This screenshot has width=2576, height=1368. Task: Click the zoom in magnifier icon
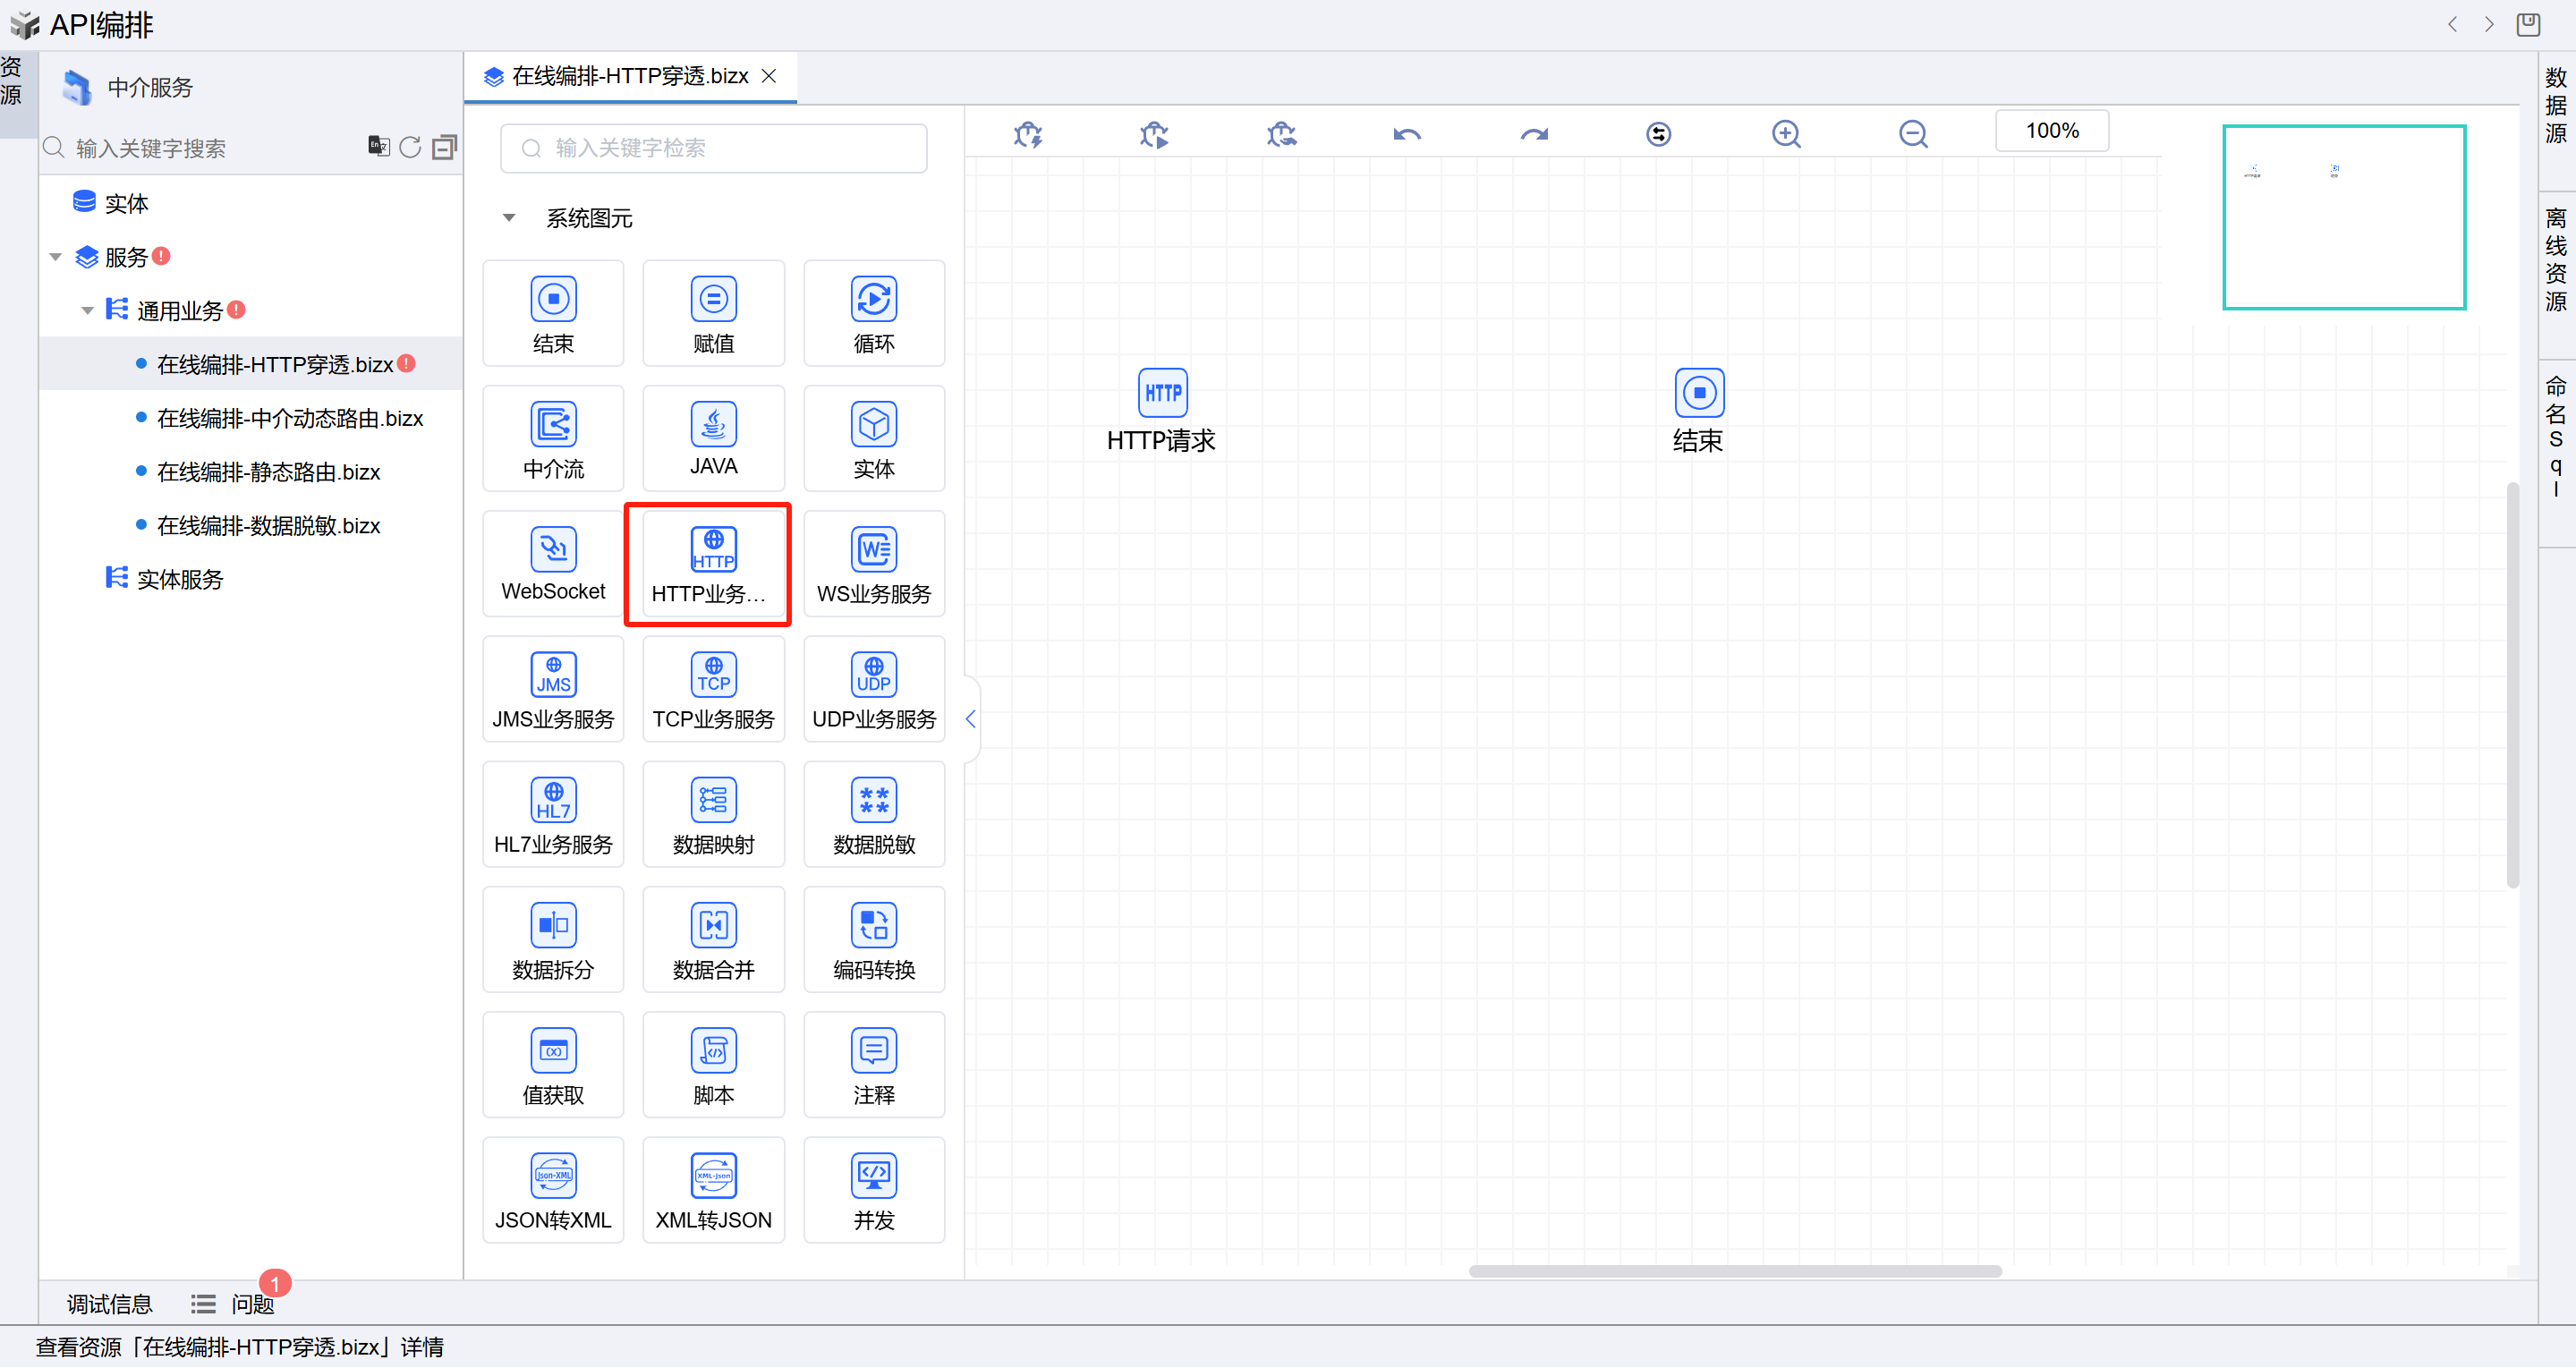1786,134
